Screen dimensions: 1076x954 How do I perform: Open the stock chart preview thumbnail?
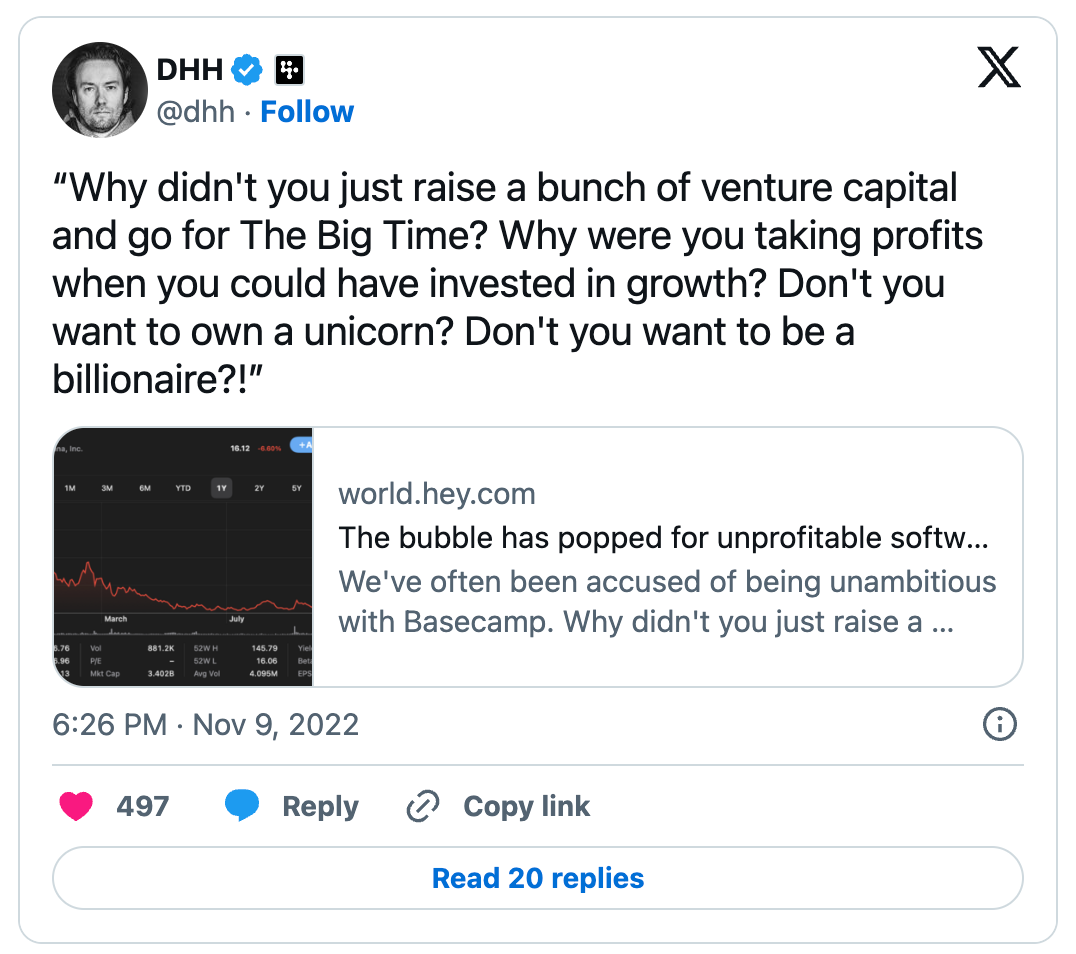click(x=183, y=557)
